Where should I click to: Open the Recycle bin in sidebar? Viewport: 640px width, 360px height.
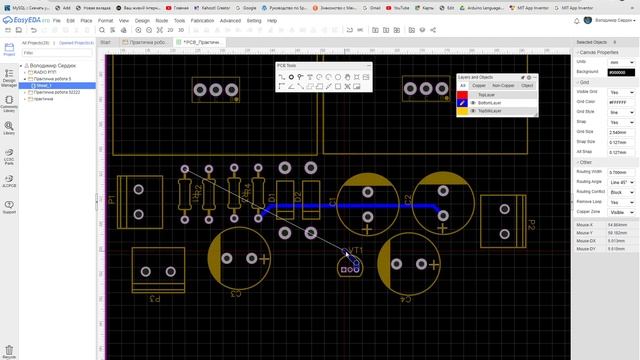click(9, 352)
